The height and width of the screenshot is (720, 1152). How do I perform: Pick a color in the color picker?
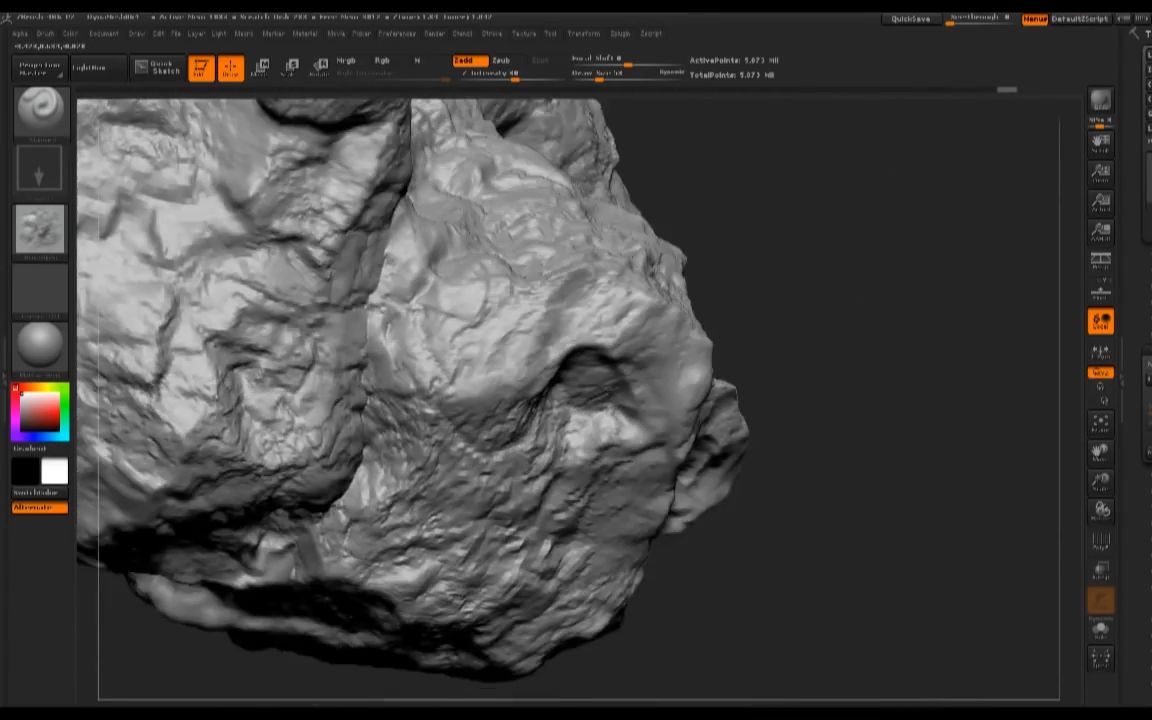[x=40, y=411]
